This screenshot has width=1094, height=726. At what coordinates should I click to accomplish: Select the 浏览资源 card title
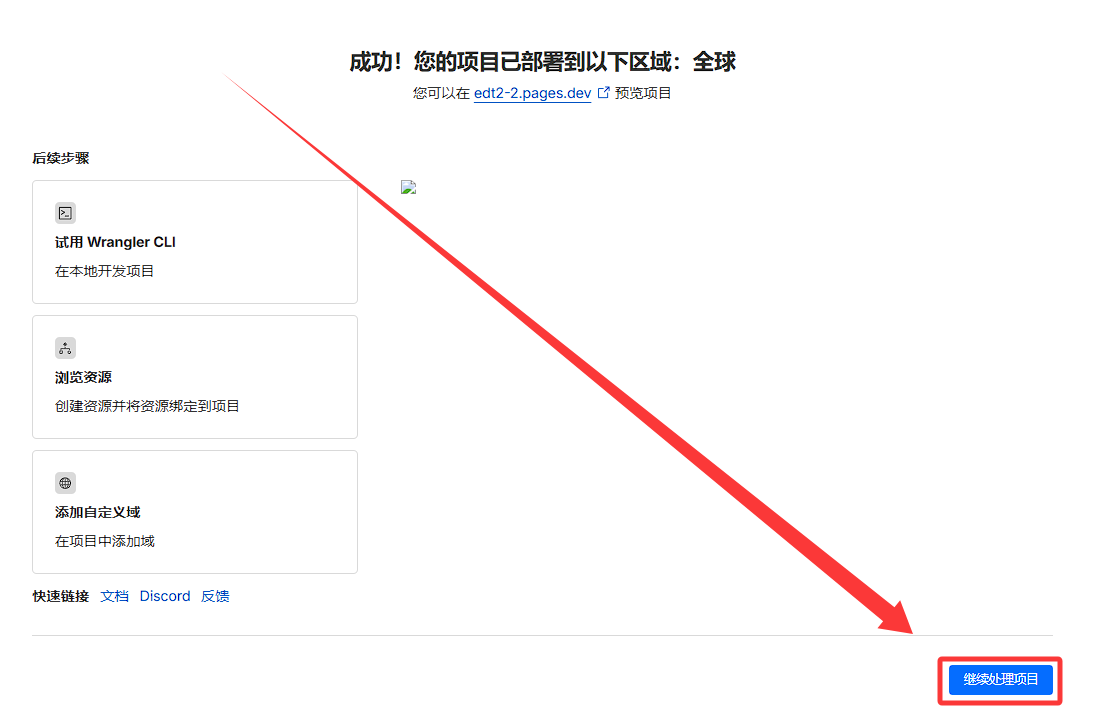[x=83, y=377]
